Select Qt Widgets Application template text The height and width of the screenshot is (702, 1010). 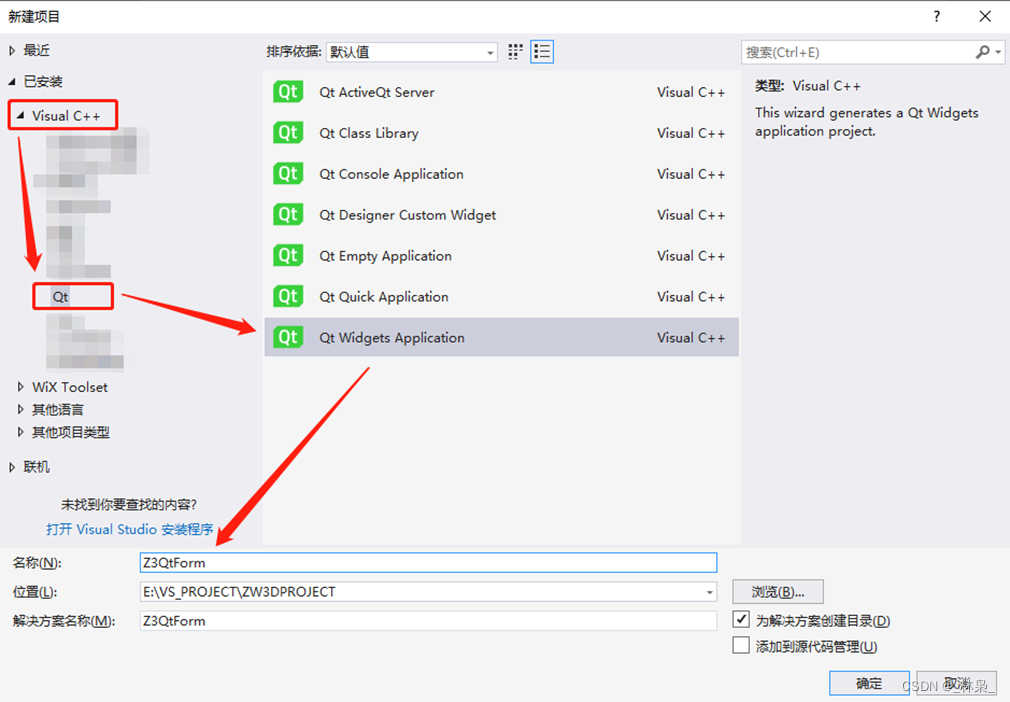392,337
